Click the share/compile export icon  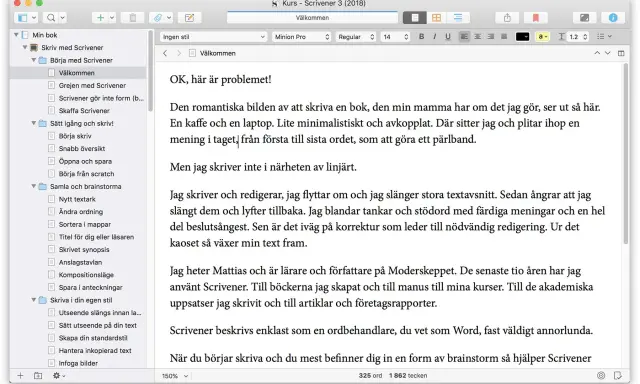click(507, 18)
